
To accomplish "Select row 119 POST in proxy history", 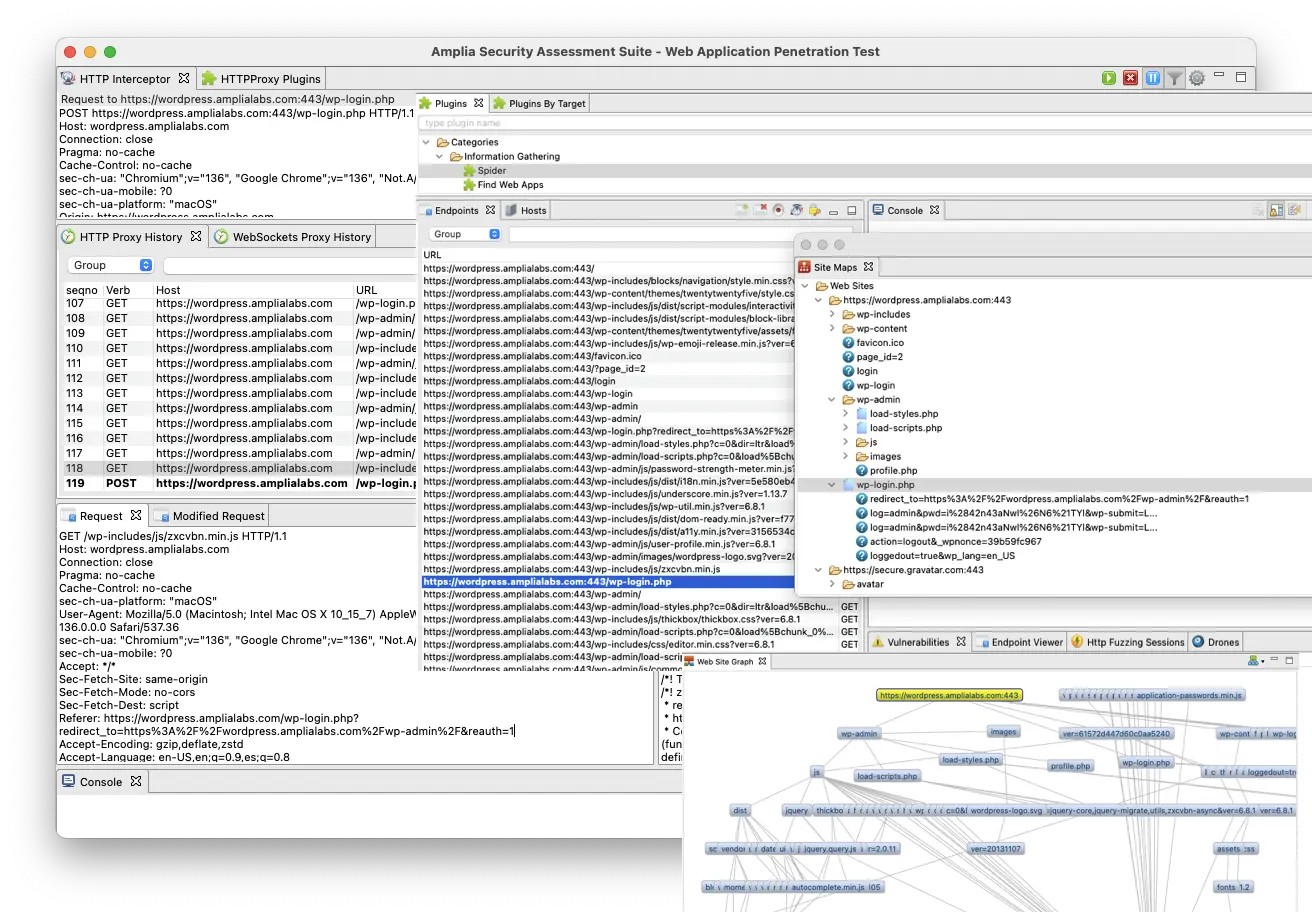I will [236, 483].
